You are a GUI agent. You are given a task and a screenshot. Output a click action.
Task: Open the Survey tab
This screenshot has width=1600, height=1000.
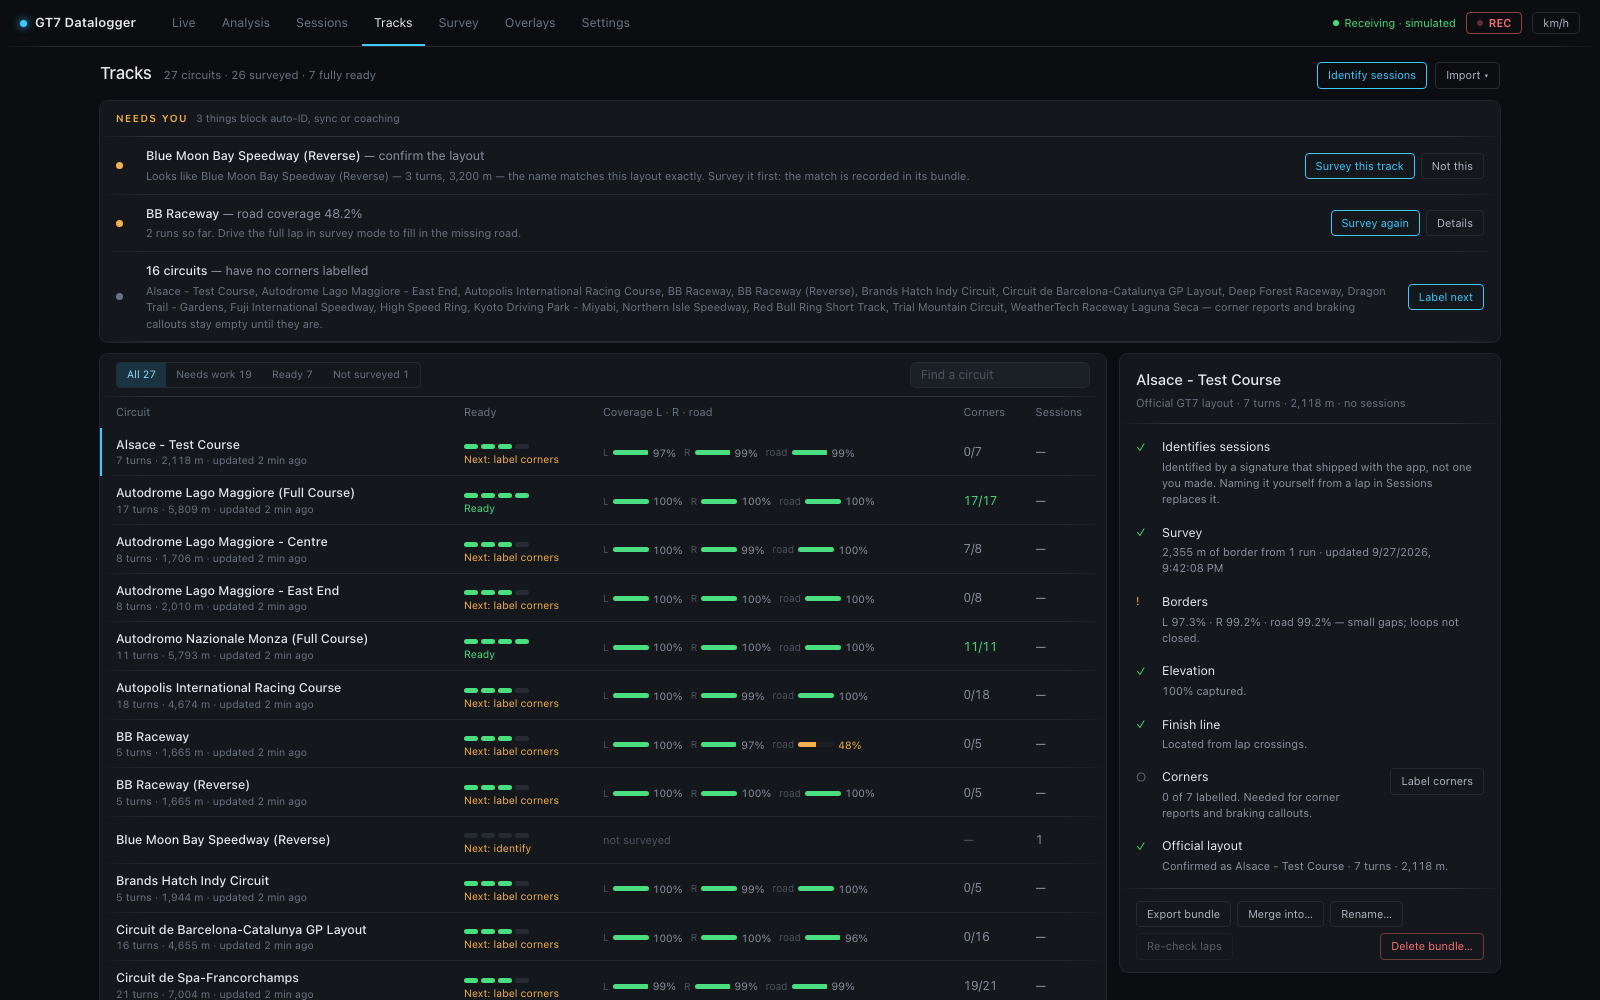[458, 23]
